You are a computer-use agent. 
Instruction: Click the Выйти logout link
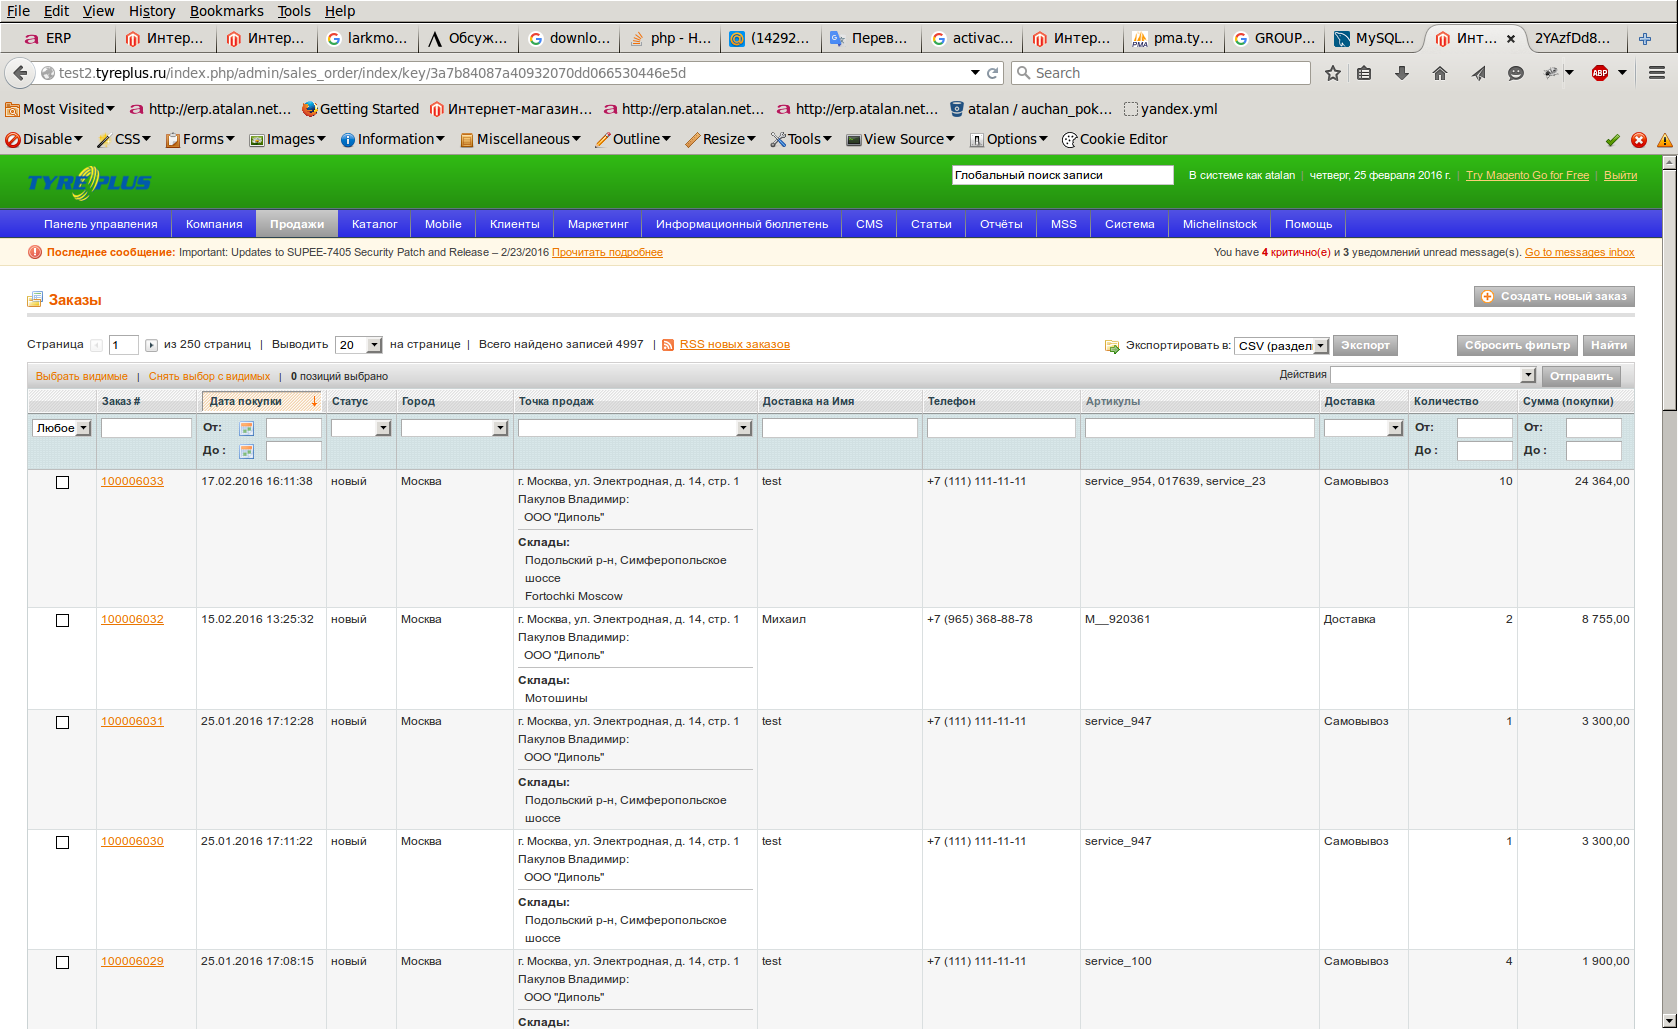1620,176
